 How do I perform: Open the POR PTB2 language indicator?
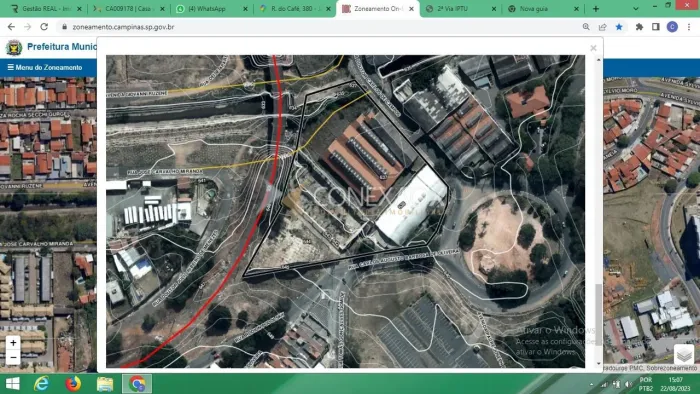coord(646,384)
